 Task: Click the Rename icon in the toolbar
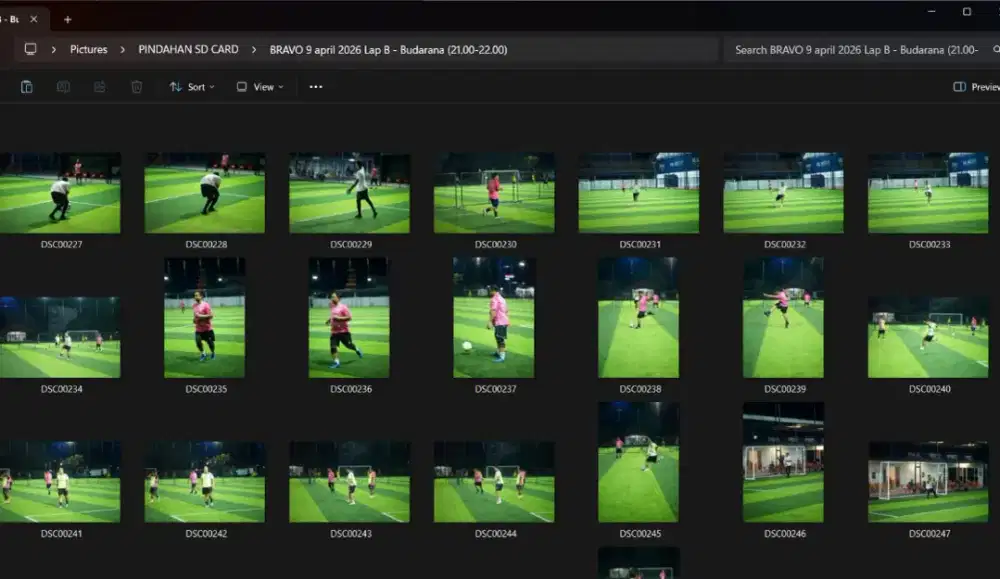coord(63,87)
